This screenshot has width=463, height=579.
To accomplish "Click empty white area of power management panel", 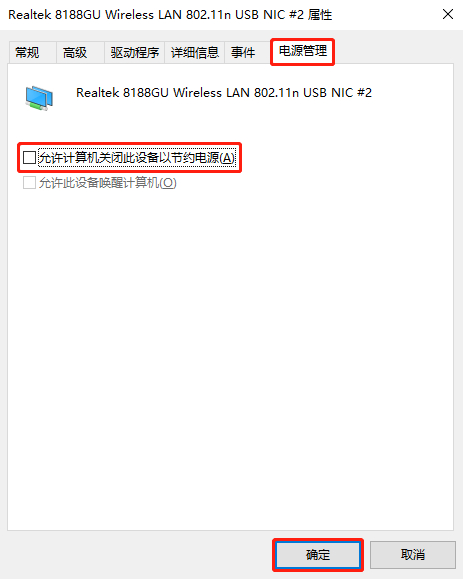I will (230, 351).
